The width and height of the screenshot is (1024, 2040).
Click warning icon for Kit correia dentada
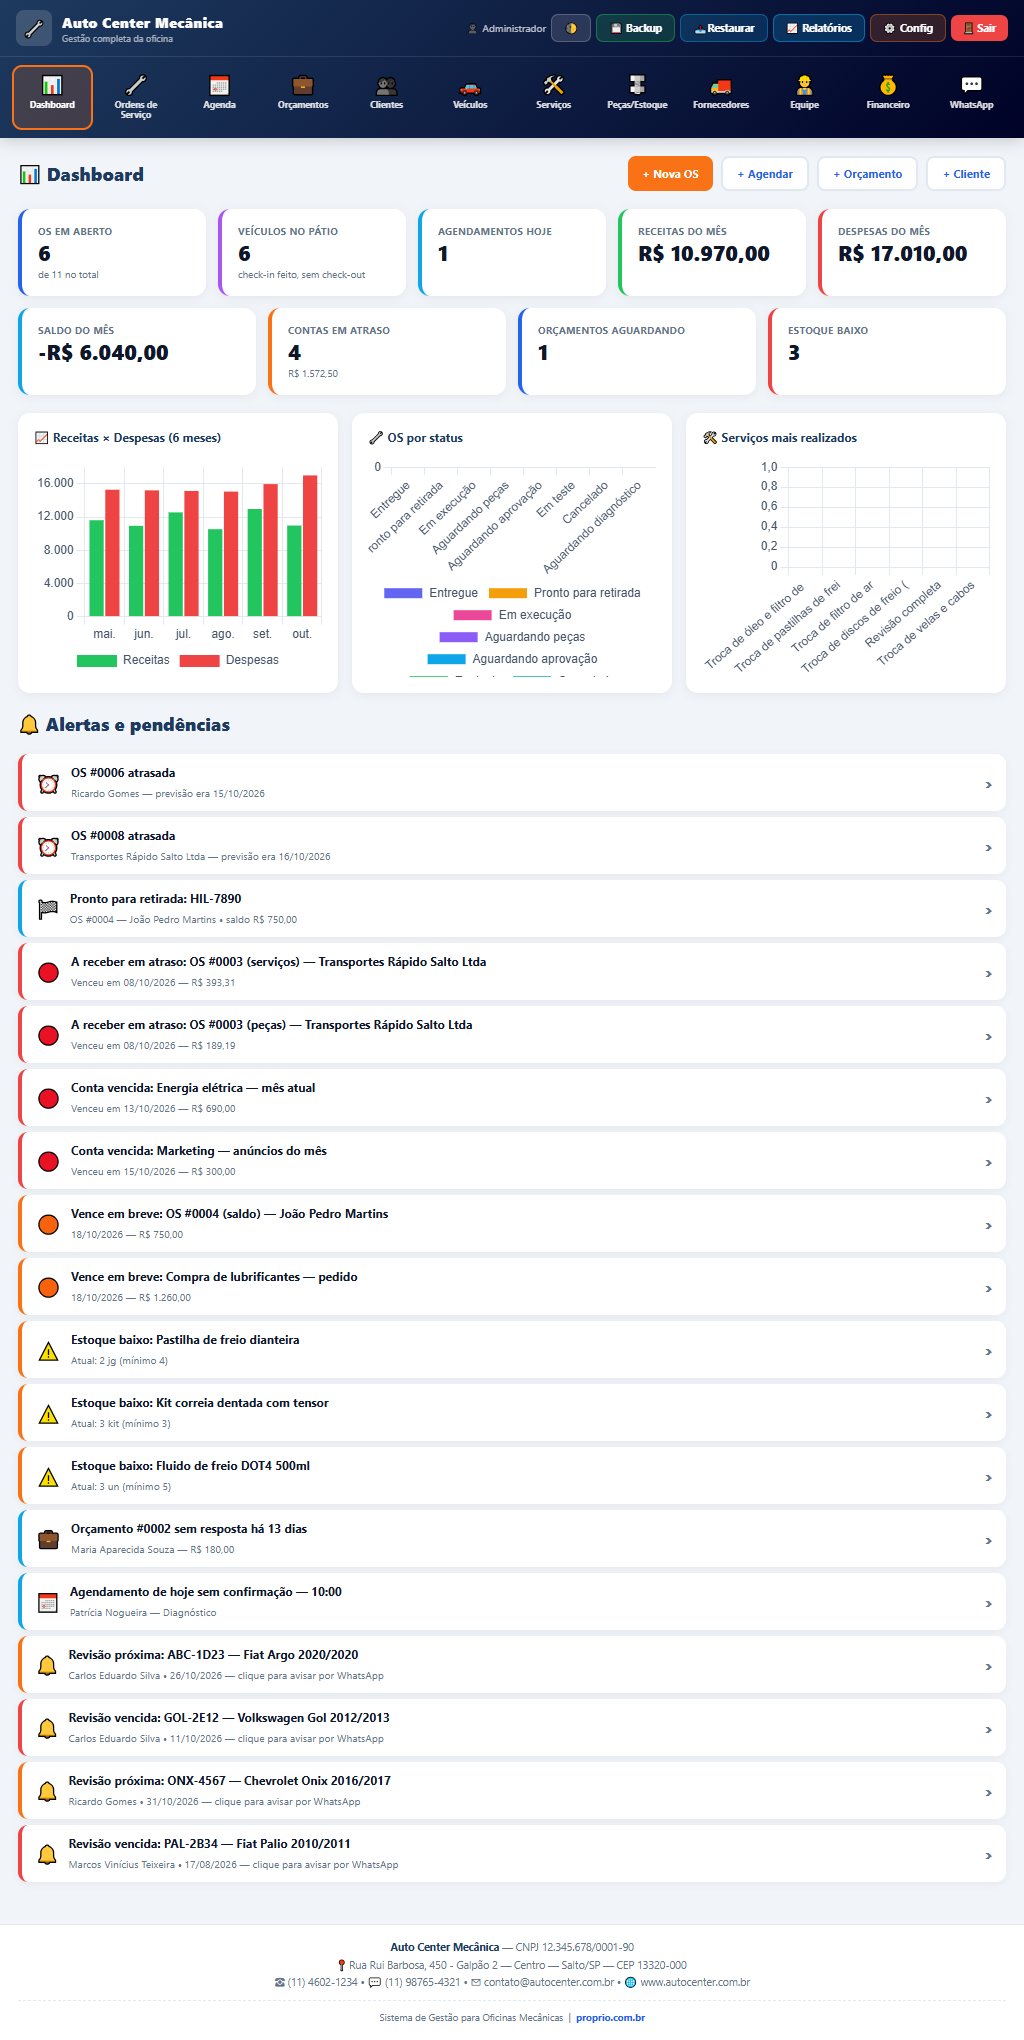(x=48, y=1414)
